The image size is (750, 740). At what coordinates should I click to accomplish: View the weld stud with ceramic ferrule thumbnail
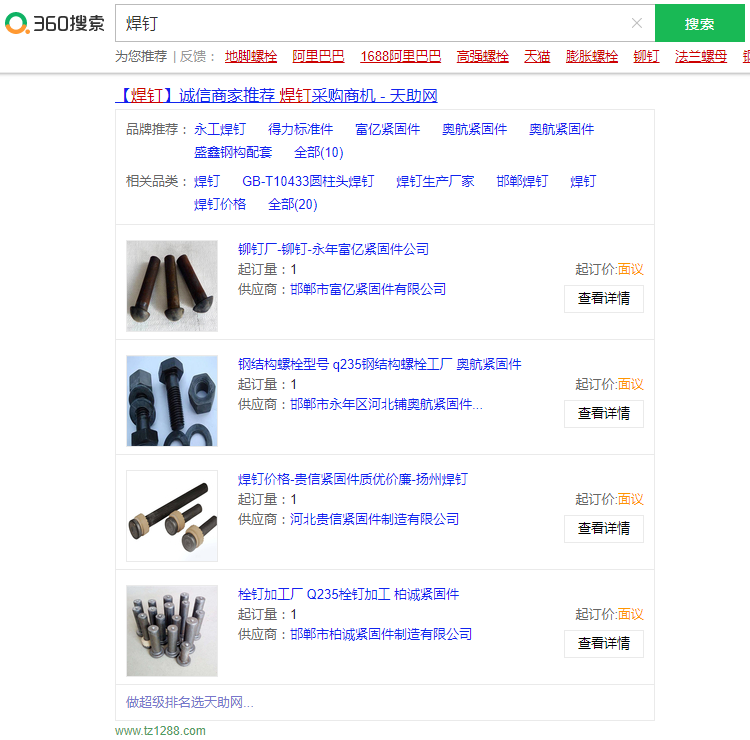point(171,515)
